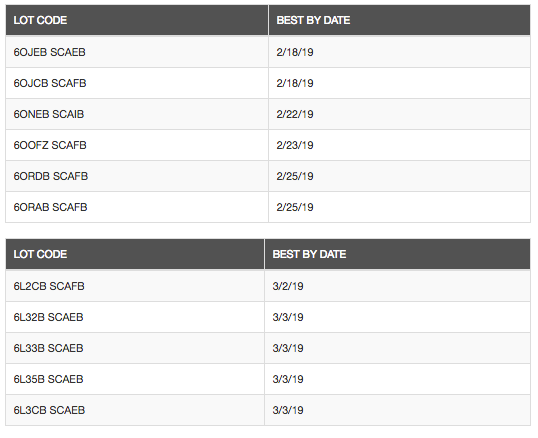Select lot code 6L3CB SCAEB
538x438 pixels.
click(49, 410)
